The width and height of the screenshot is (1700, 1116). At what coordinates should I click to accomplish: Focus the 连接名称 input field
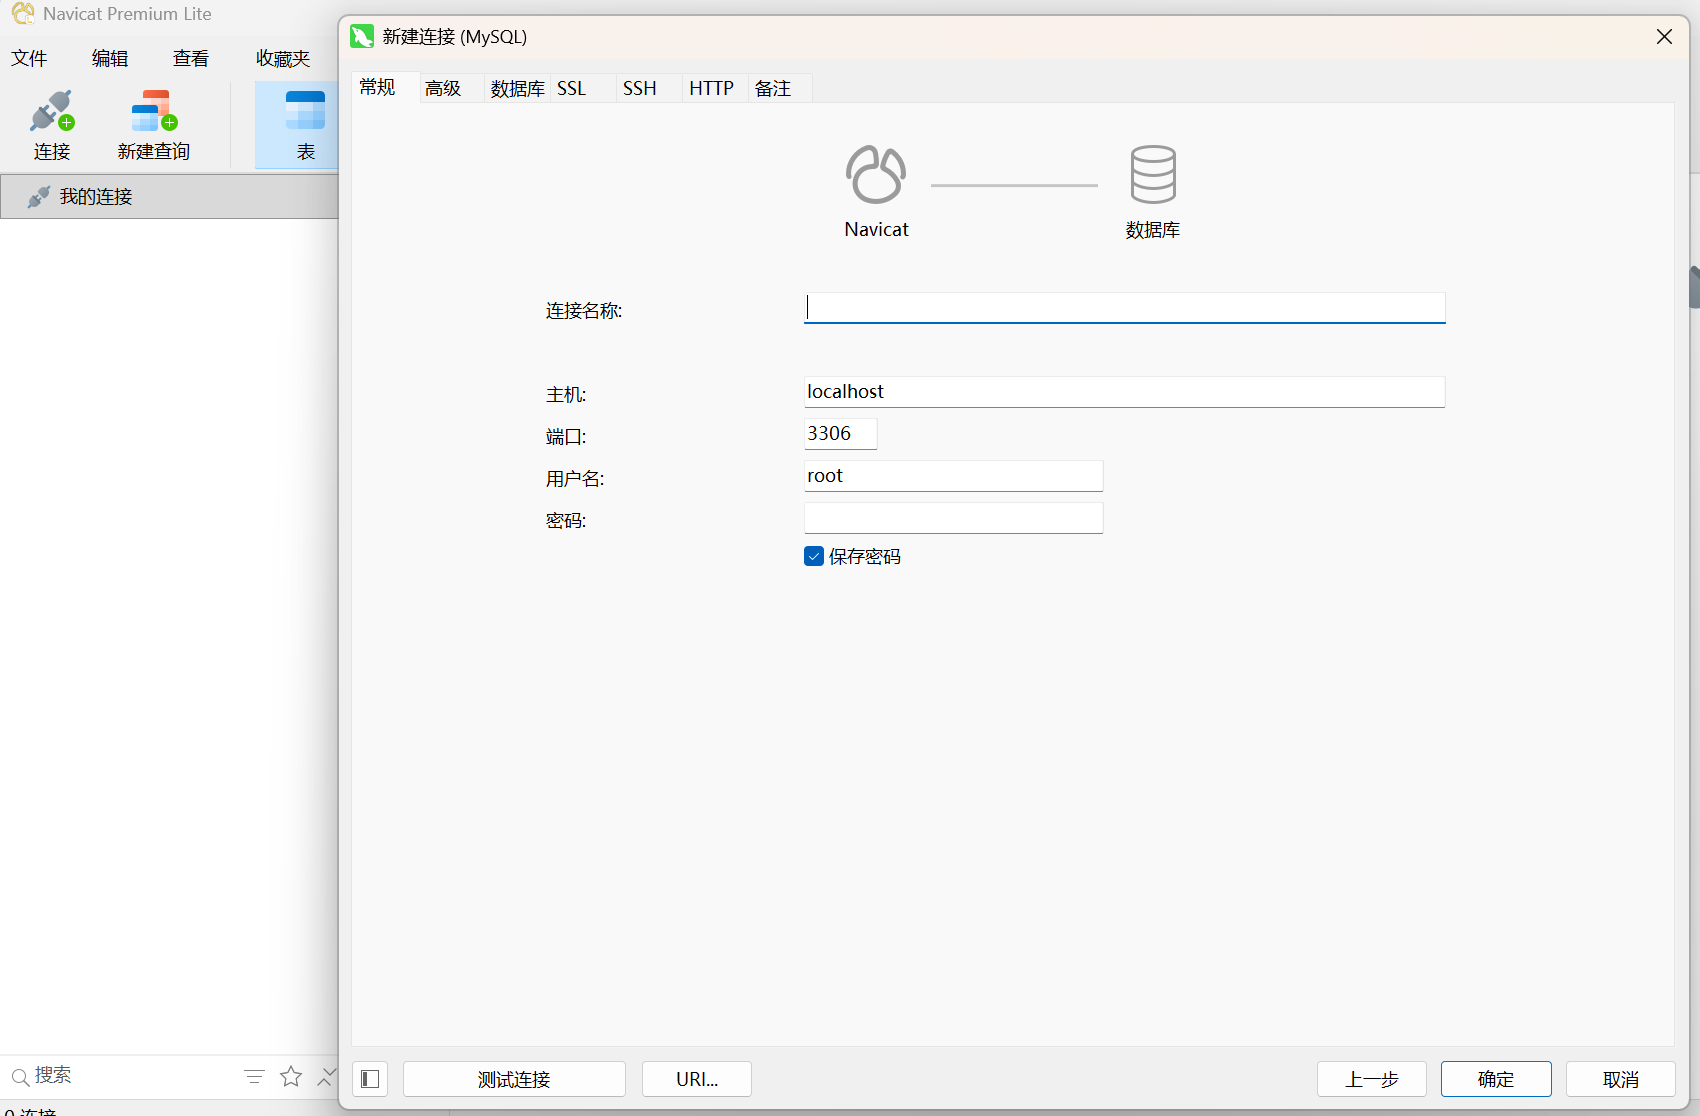(x=1125, y=308)
